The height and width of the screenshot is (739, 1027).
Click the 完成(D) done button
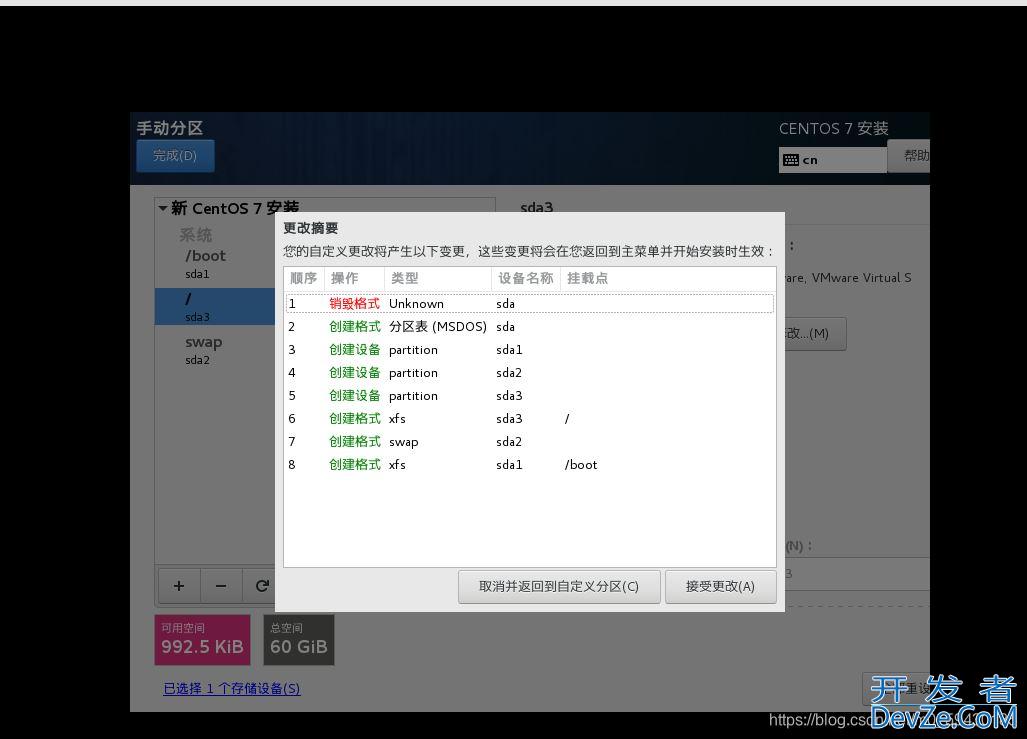click(x=175, y=156)
